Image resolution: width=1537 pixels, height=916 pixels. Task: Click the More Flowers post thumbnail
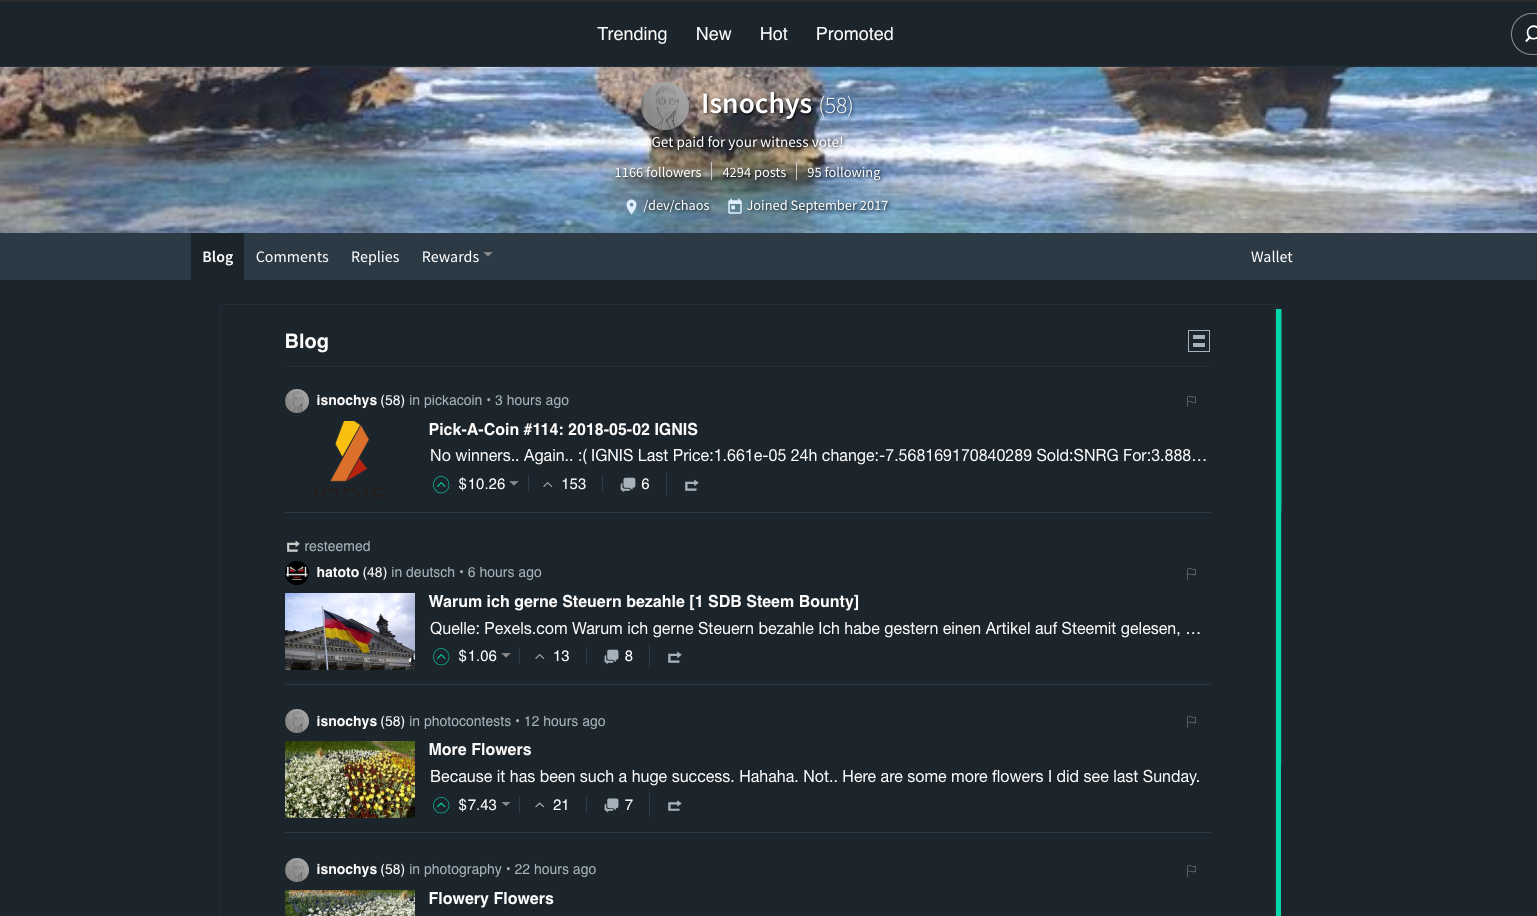coord(350,779)
